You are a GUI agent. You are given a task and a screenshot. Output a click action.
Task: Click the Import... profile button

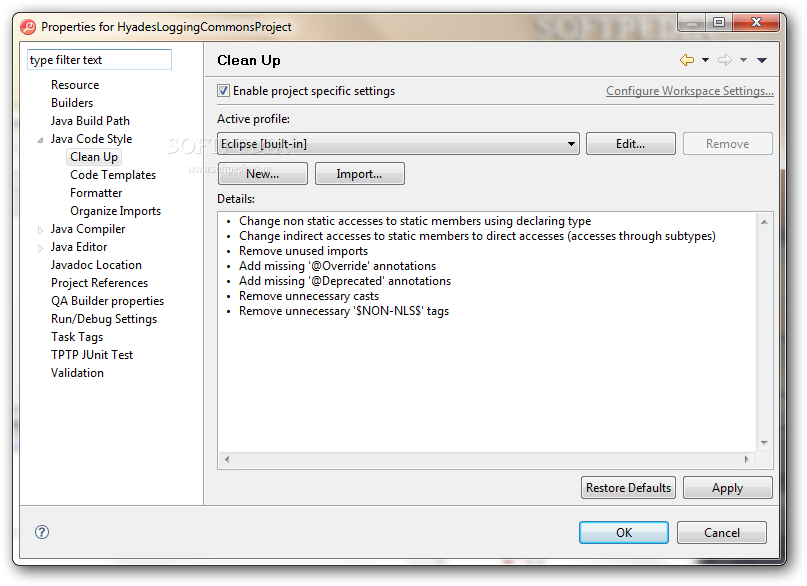coord(359,173)
